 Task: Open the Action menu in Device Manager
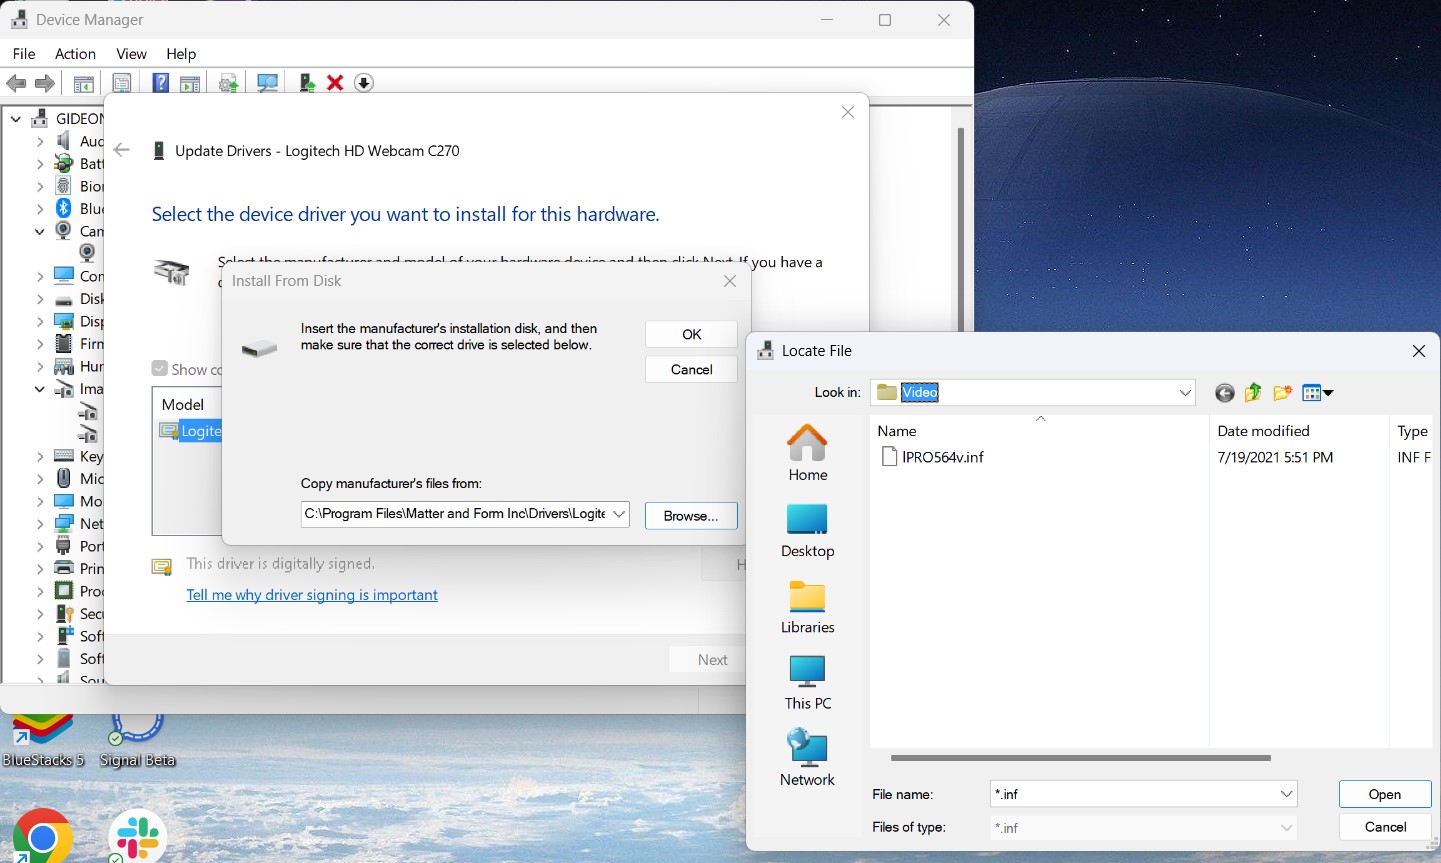(x=75, y=54)
